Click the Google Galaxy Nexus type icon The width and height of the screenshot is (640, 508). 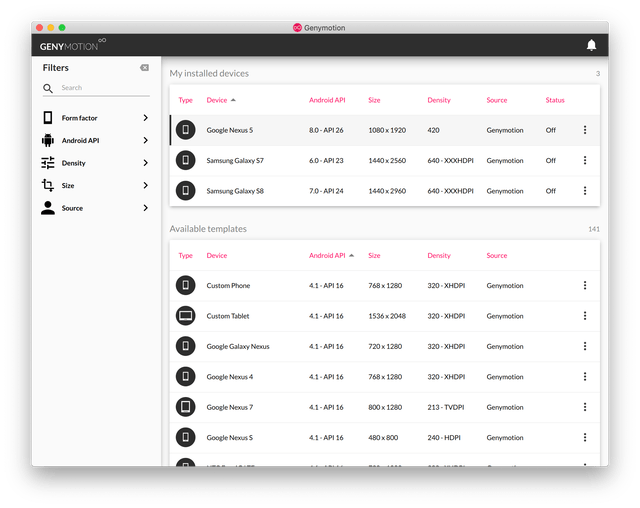185,346
